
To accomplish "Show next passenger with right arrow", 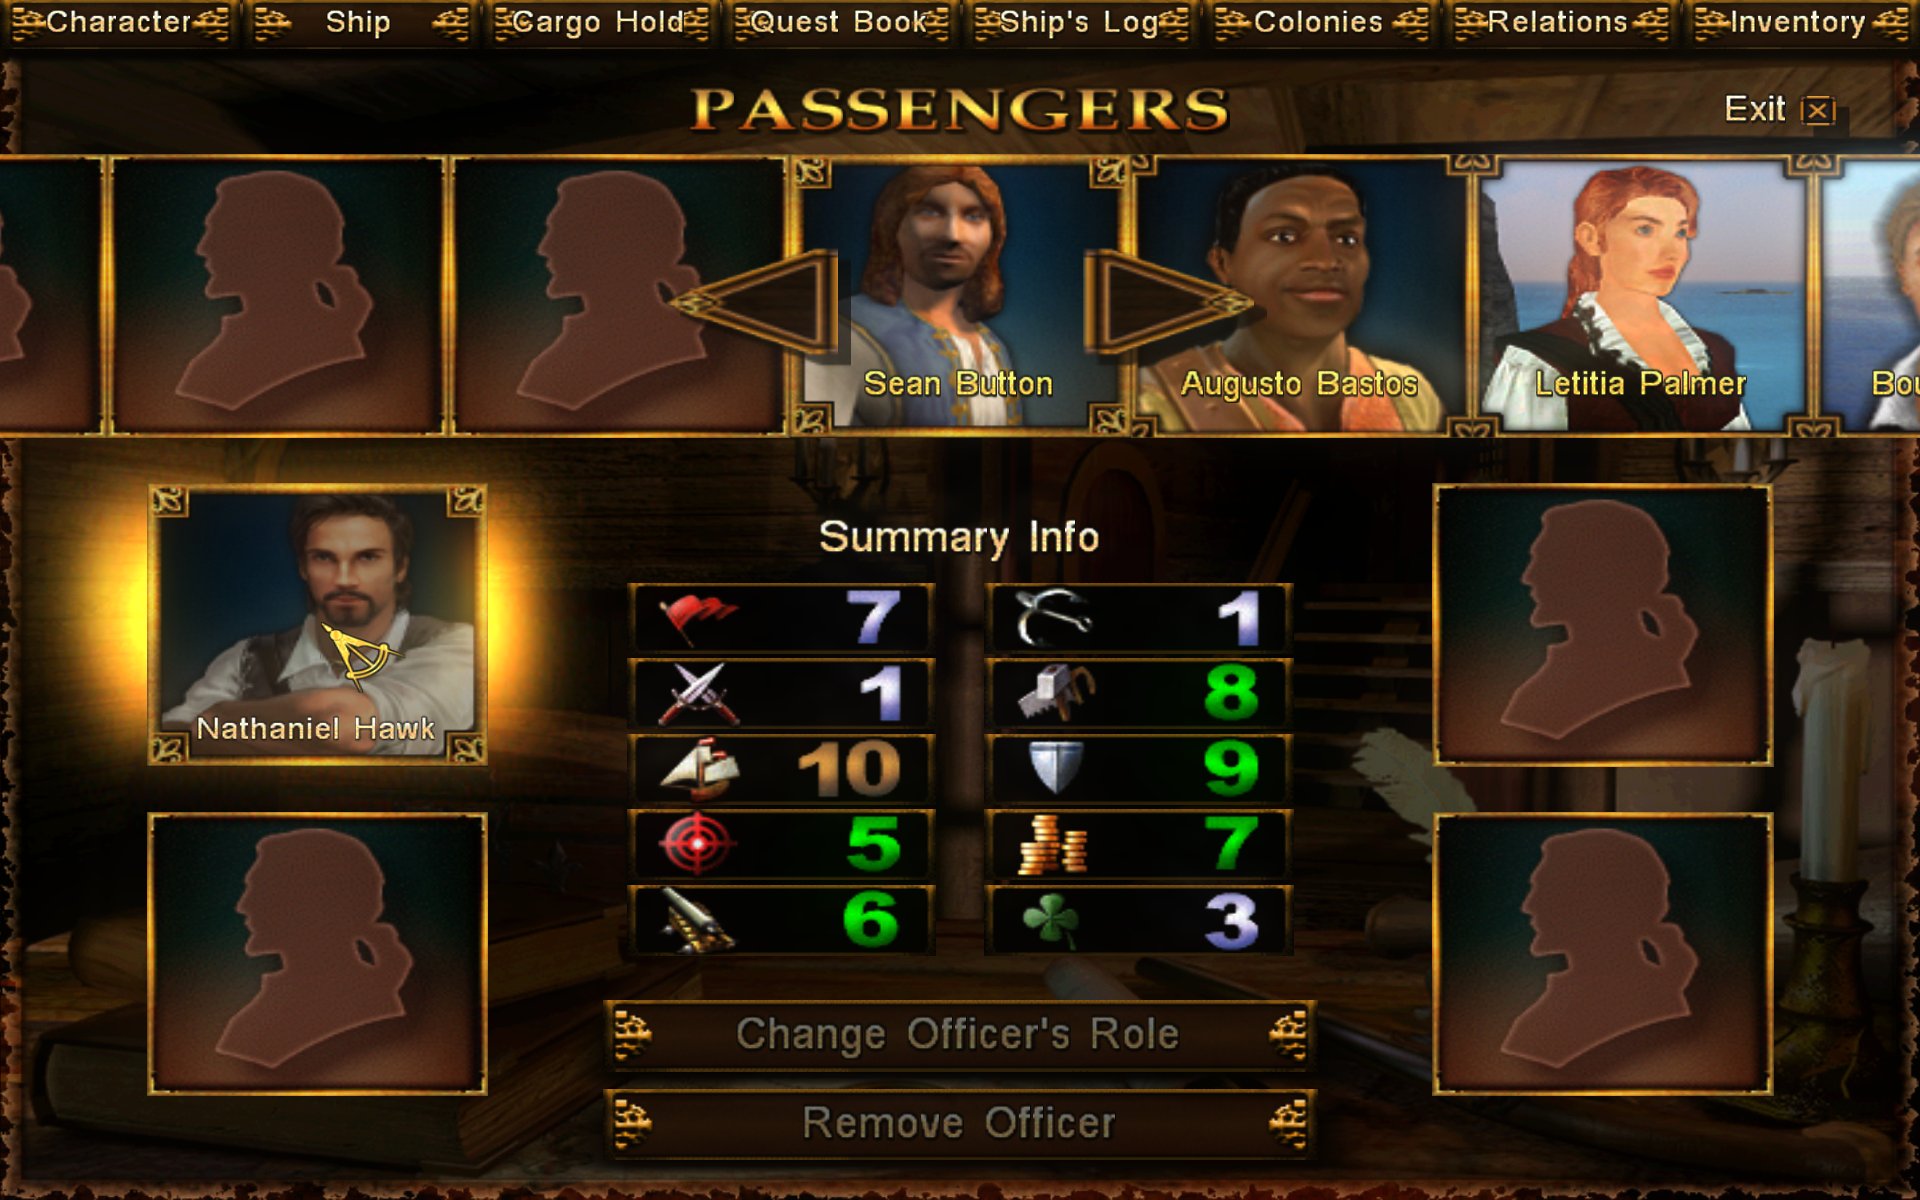I will click(x=1167, y=301).
